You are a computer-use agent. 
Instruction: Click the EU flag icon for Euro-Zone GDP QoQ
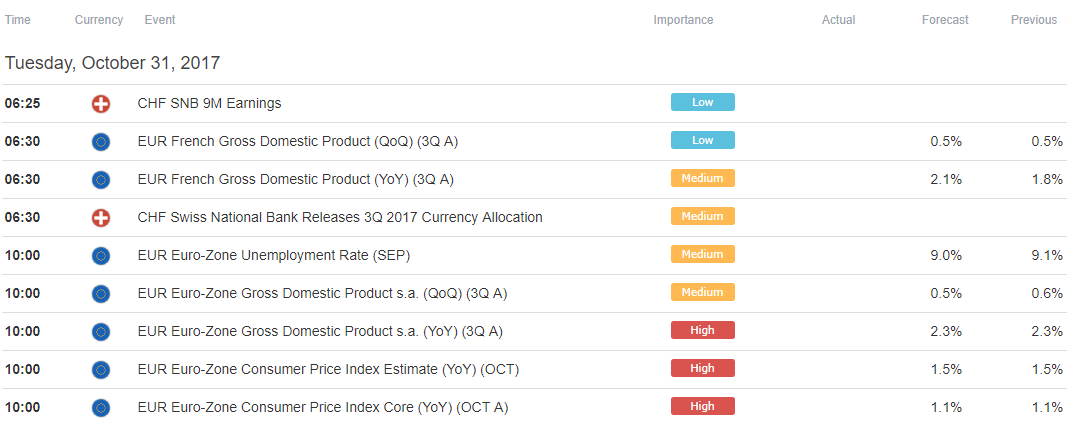[100, 294]
